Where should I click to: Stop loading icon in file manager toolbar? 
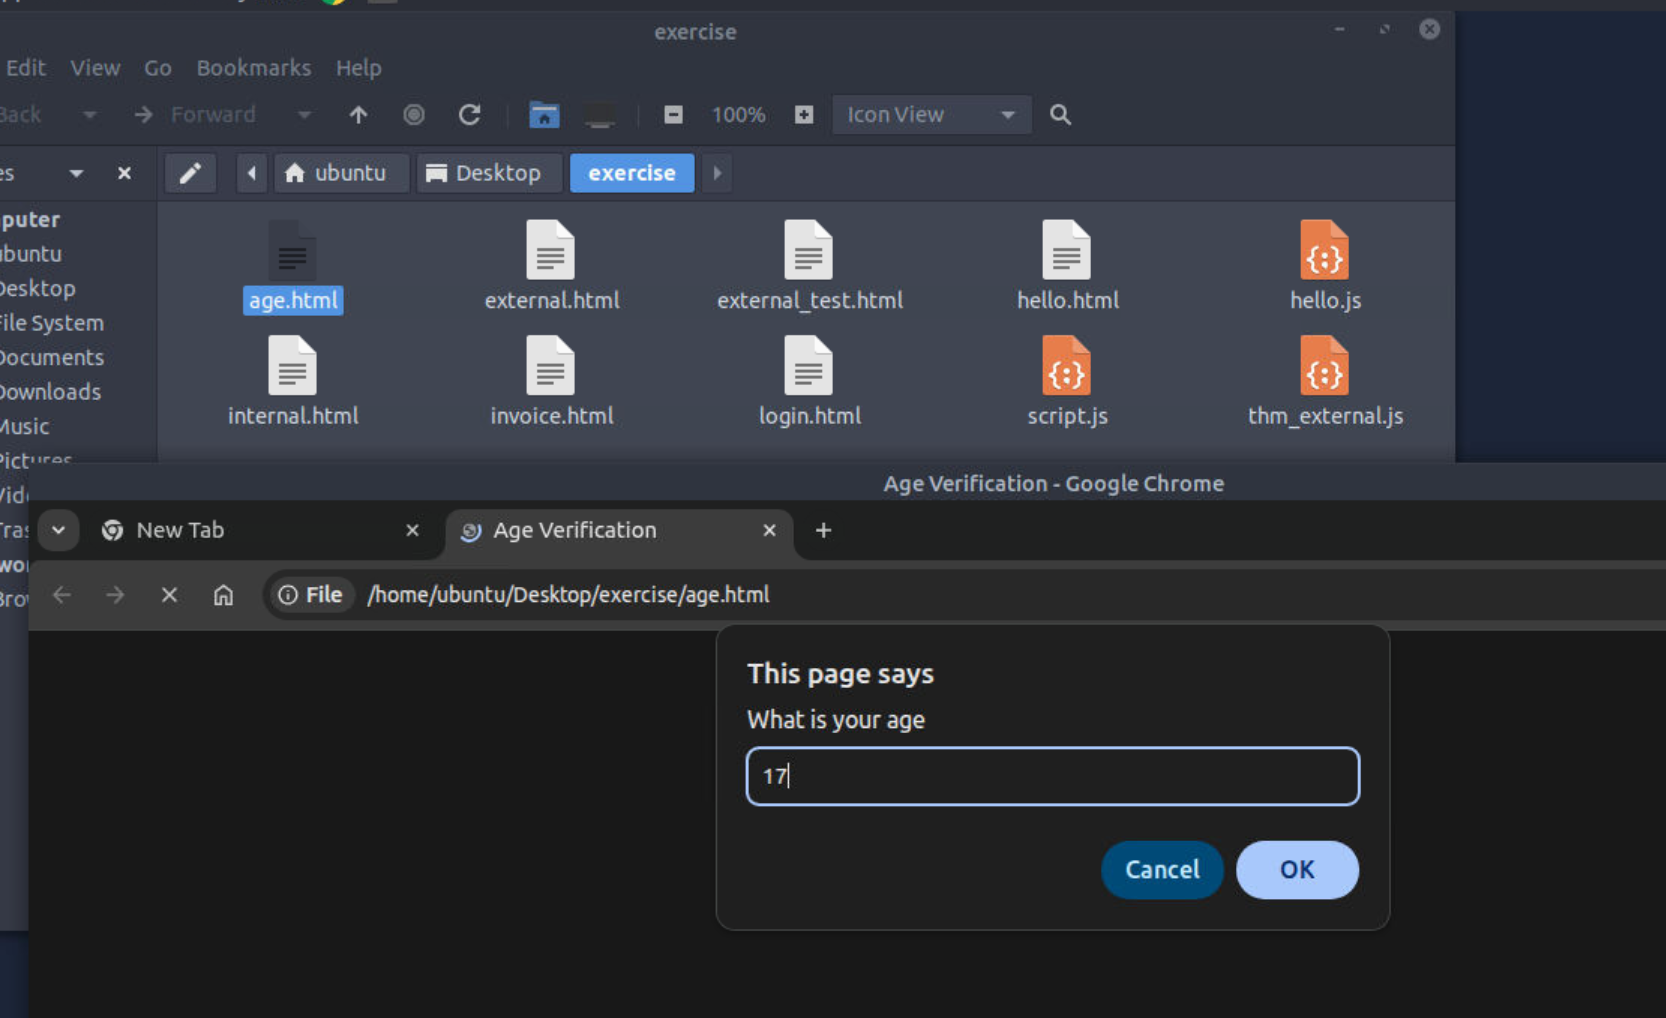[x=414, y=115]
